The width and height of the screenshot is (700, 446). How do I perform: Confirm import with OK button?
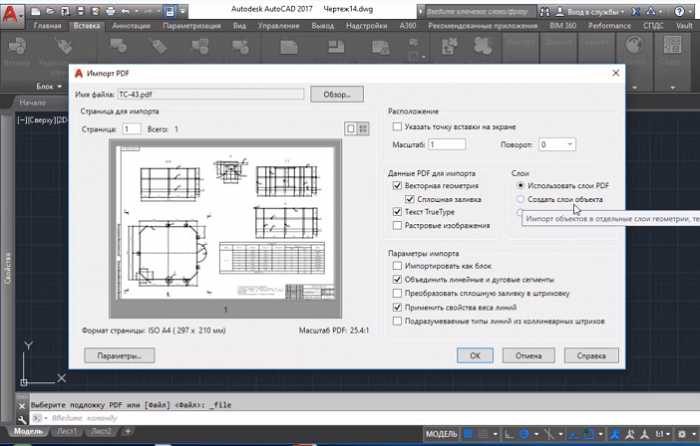click(475, 356)
